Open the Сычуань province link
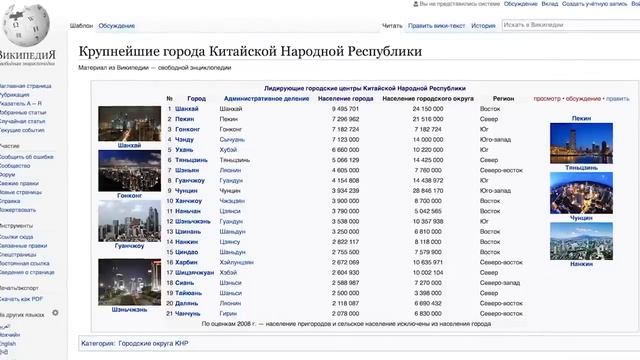 click(x=232, y=140)
